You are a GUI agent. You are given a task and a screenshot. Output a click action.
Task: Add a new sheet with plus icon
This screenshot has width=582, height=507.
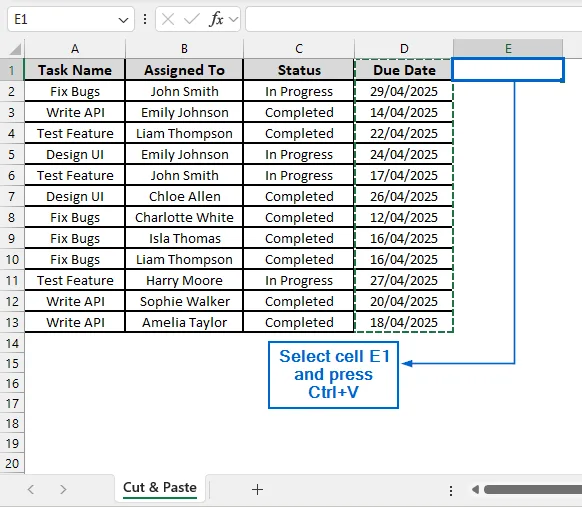click(x=257, y=489)
